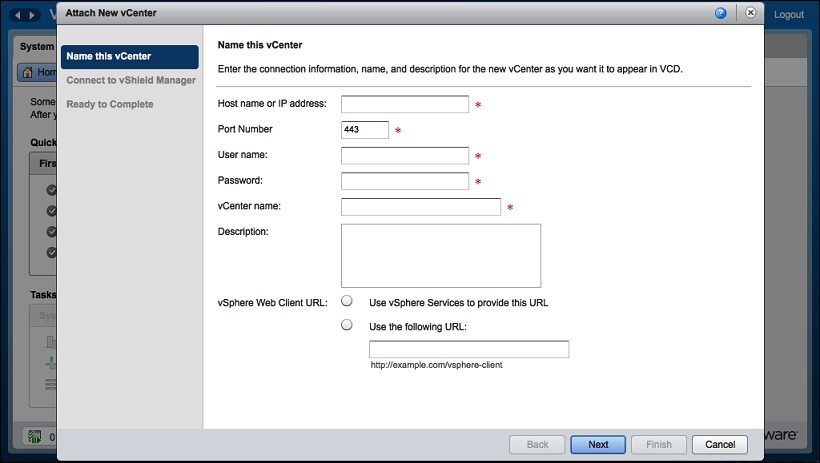820x463 pixels.
Task: Click the Port Number field
Action: [x=365, y=129]
